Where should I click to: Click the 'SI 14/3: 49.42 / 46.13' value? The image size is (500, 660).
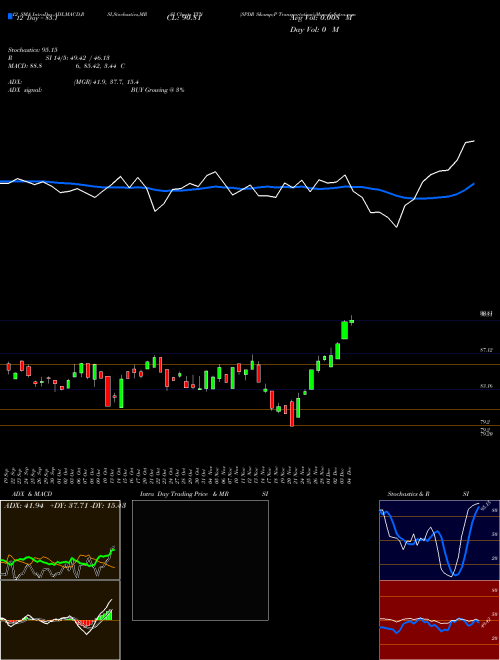[78, 58]
